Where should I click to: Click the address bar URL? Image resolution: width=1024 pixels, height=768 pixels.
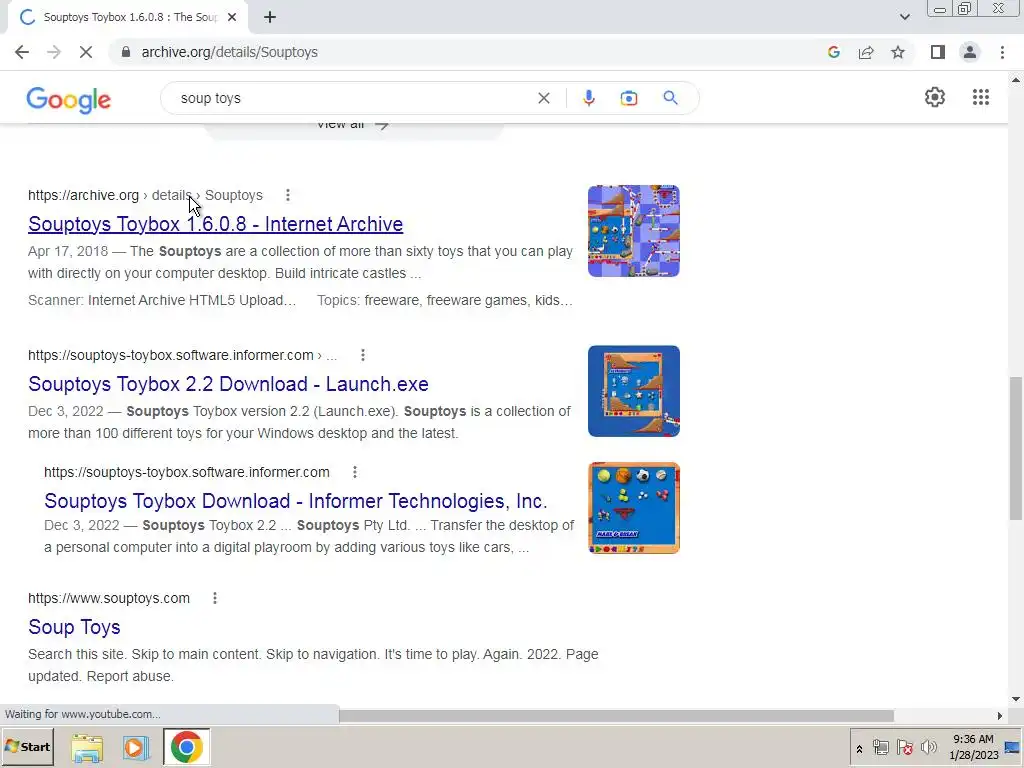coord(229,52)
